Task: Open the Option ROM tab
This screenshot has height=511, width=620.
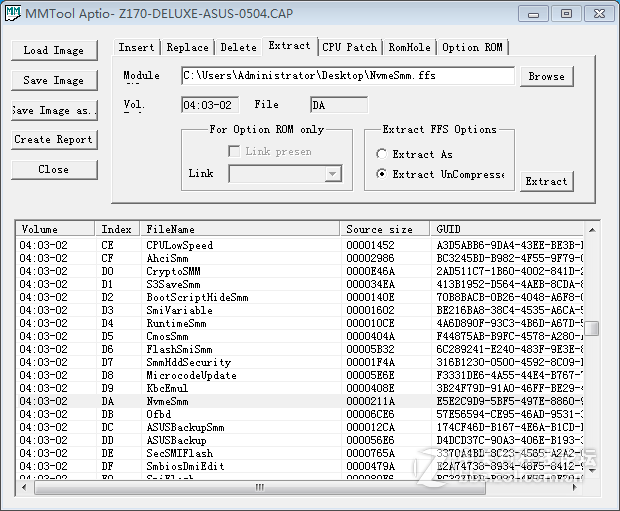Action: pos(474,47)
